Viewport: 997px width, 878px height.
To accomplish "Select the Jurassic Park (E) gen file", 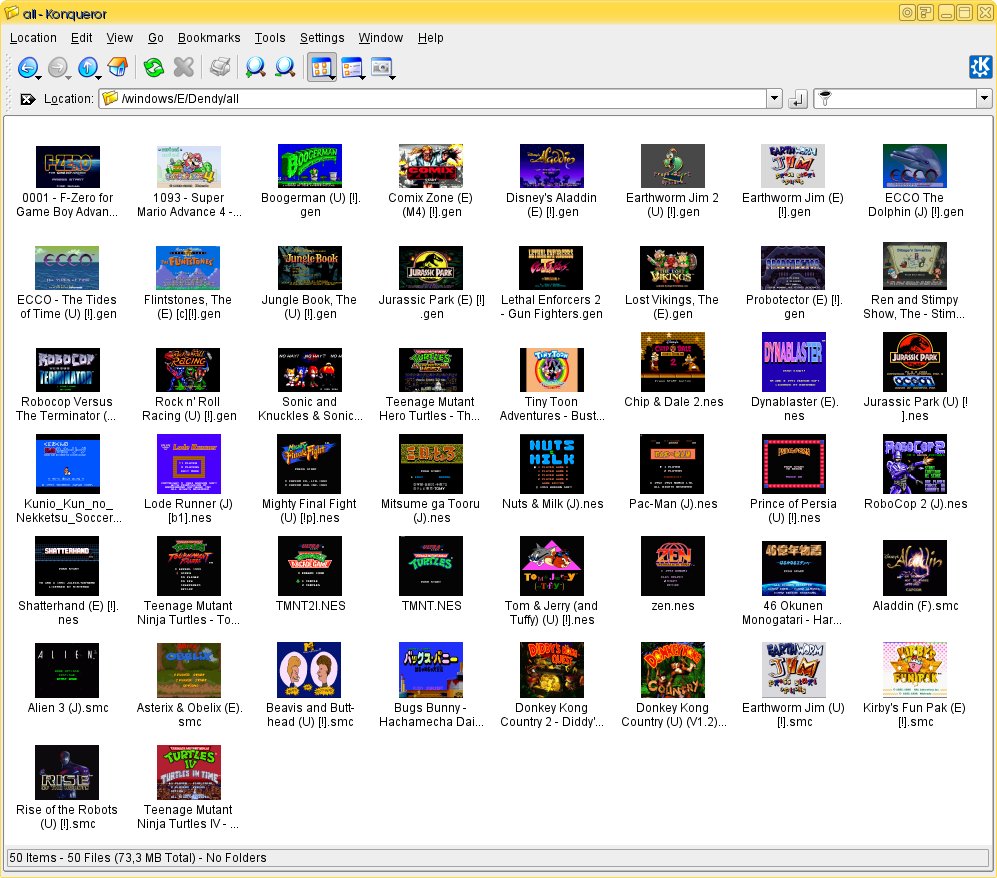I will point(430,284).
